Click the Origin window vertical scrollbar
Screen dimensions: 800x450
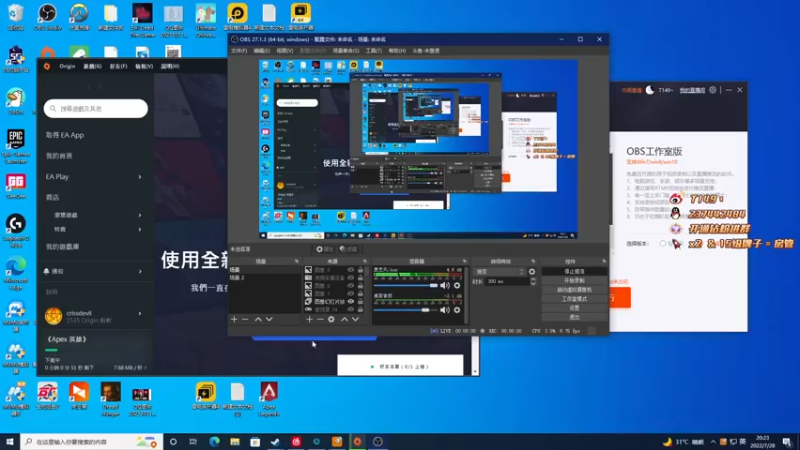pyautogui.click(x=475, y=356)
